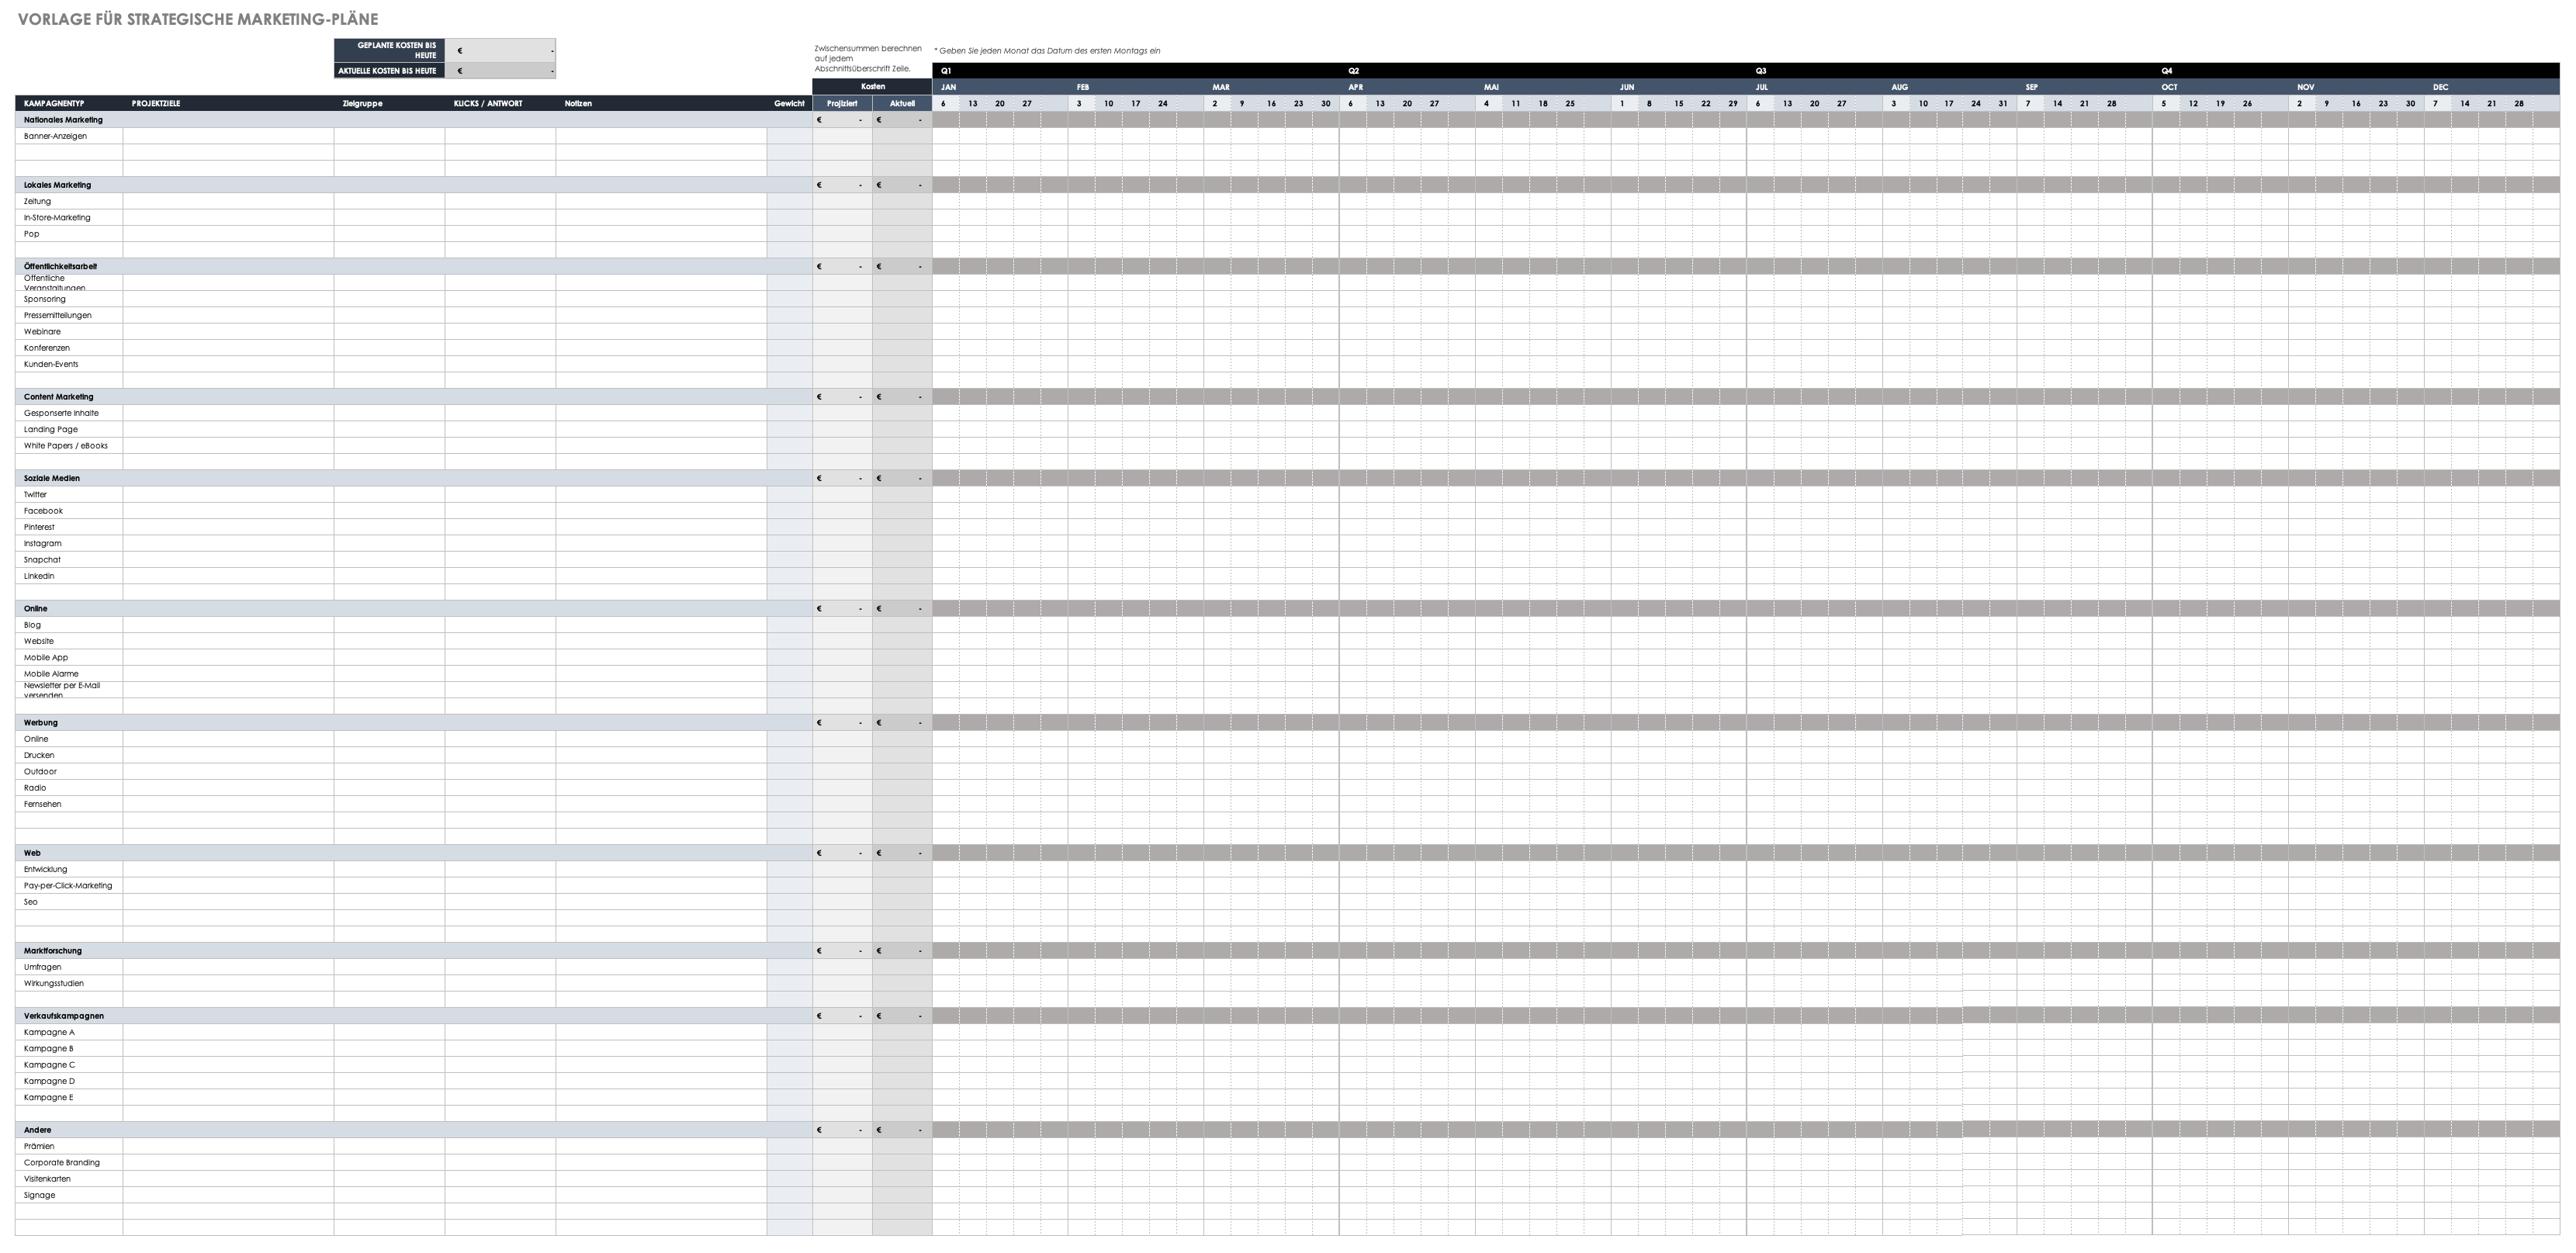Select the 'Nationales Marketing' section row

[413, 120]
